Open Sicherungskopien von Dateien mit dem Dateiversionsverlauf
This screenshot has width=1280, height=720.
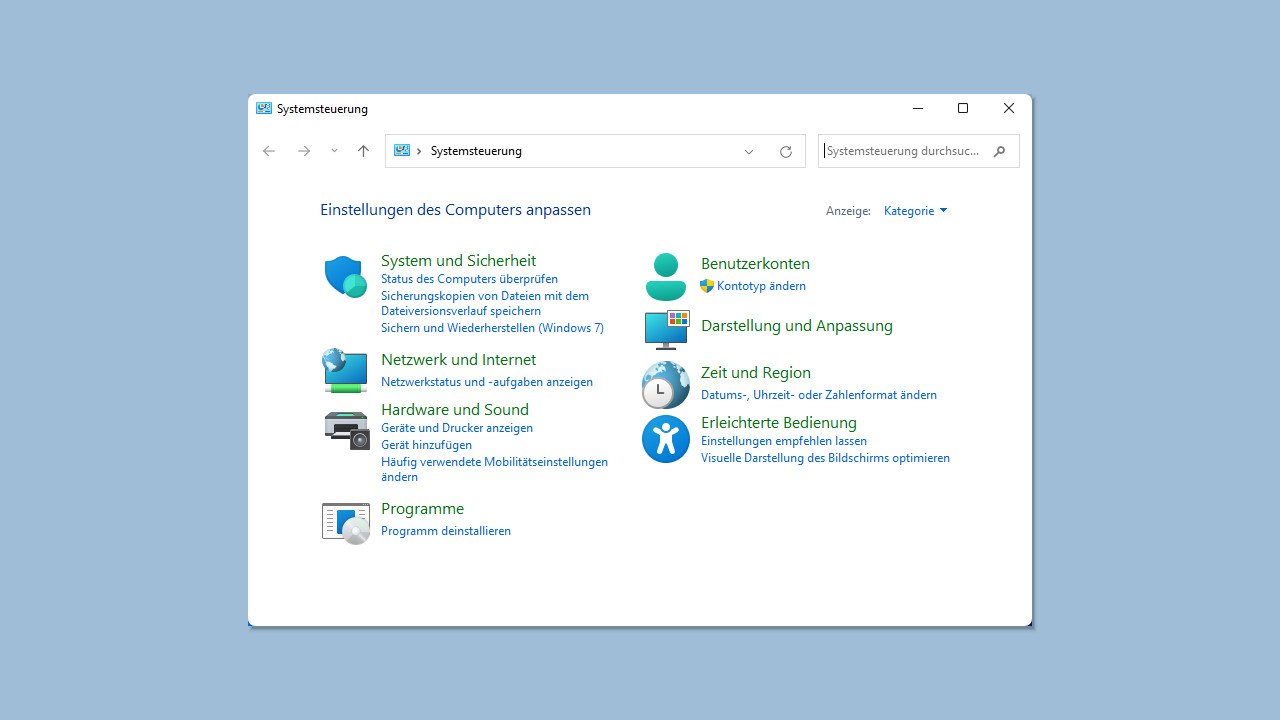pos(485,303)
